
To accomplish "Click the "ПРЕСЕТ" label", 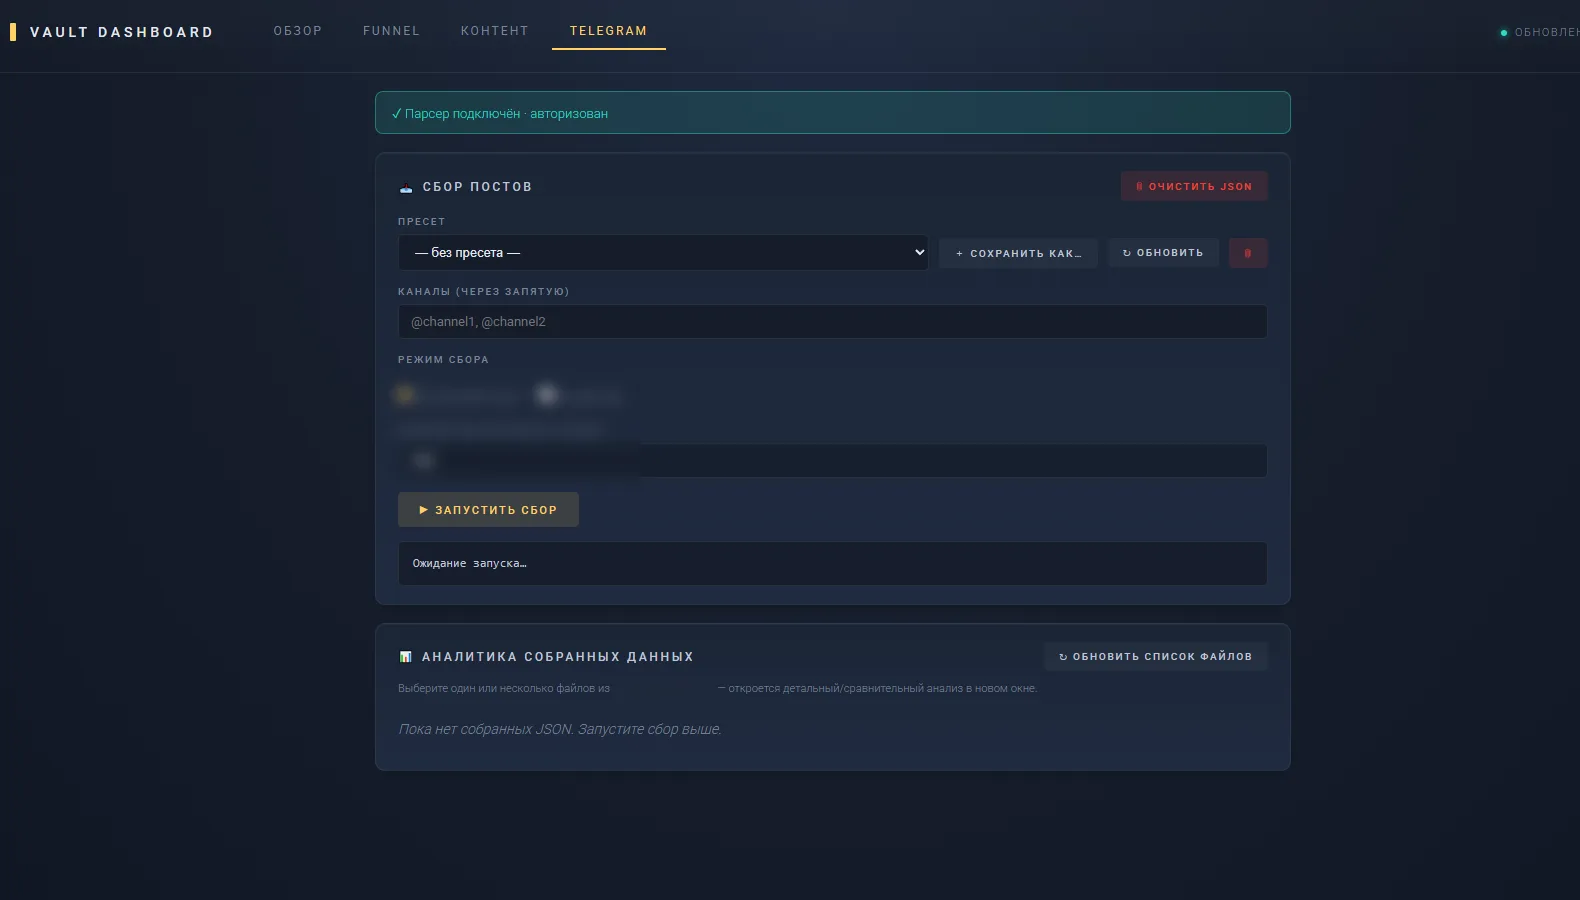I will tap(421, 222).
